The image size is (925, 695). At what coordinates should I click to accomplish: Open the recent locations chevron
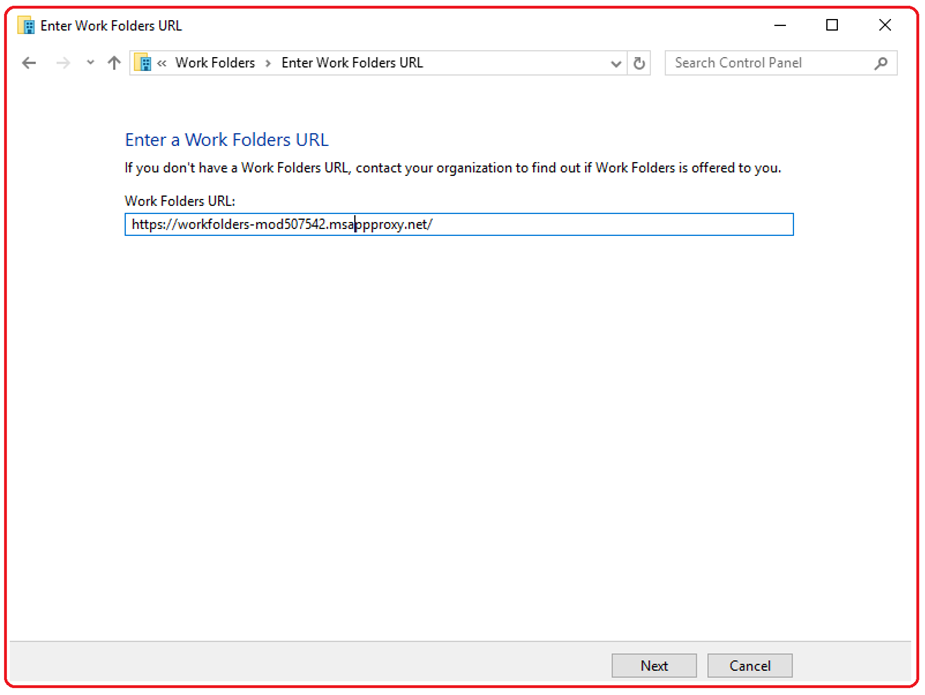pos(90,63)
